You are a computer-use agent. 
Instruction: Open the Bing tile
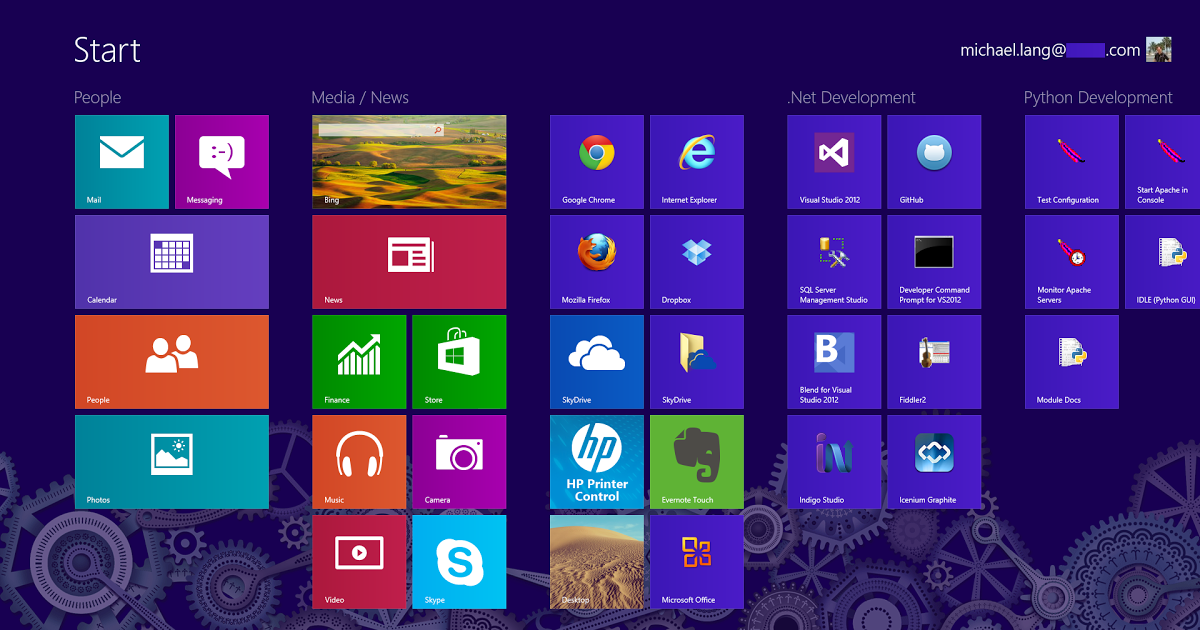pyautogui.click(x=409, y=162)
